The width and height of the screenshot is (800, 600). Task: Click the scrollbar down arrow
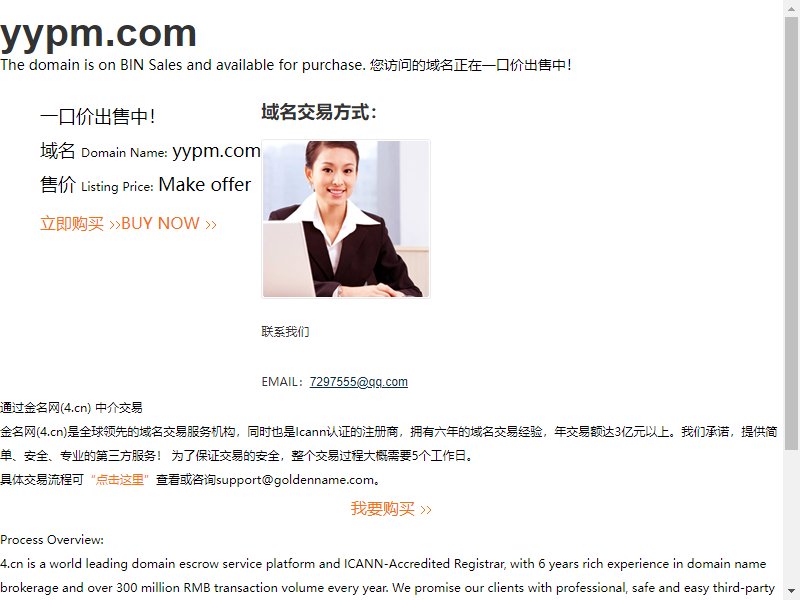(791, 592)
